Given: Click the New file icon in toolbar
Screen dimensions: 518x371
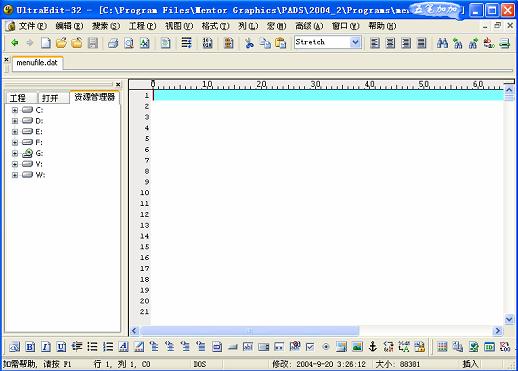Looking at the screenshot, I should point(46,43).
